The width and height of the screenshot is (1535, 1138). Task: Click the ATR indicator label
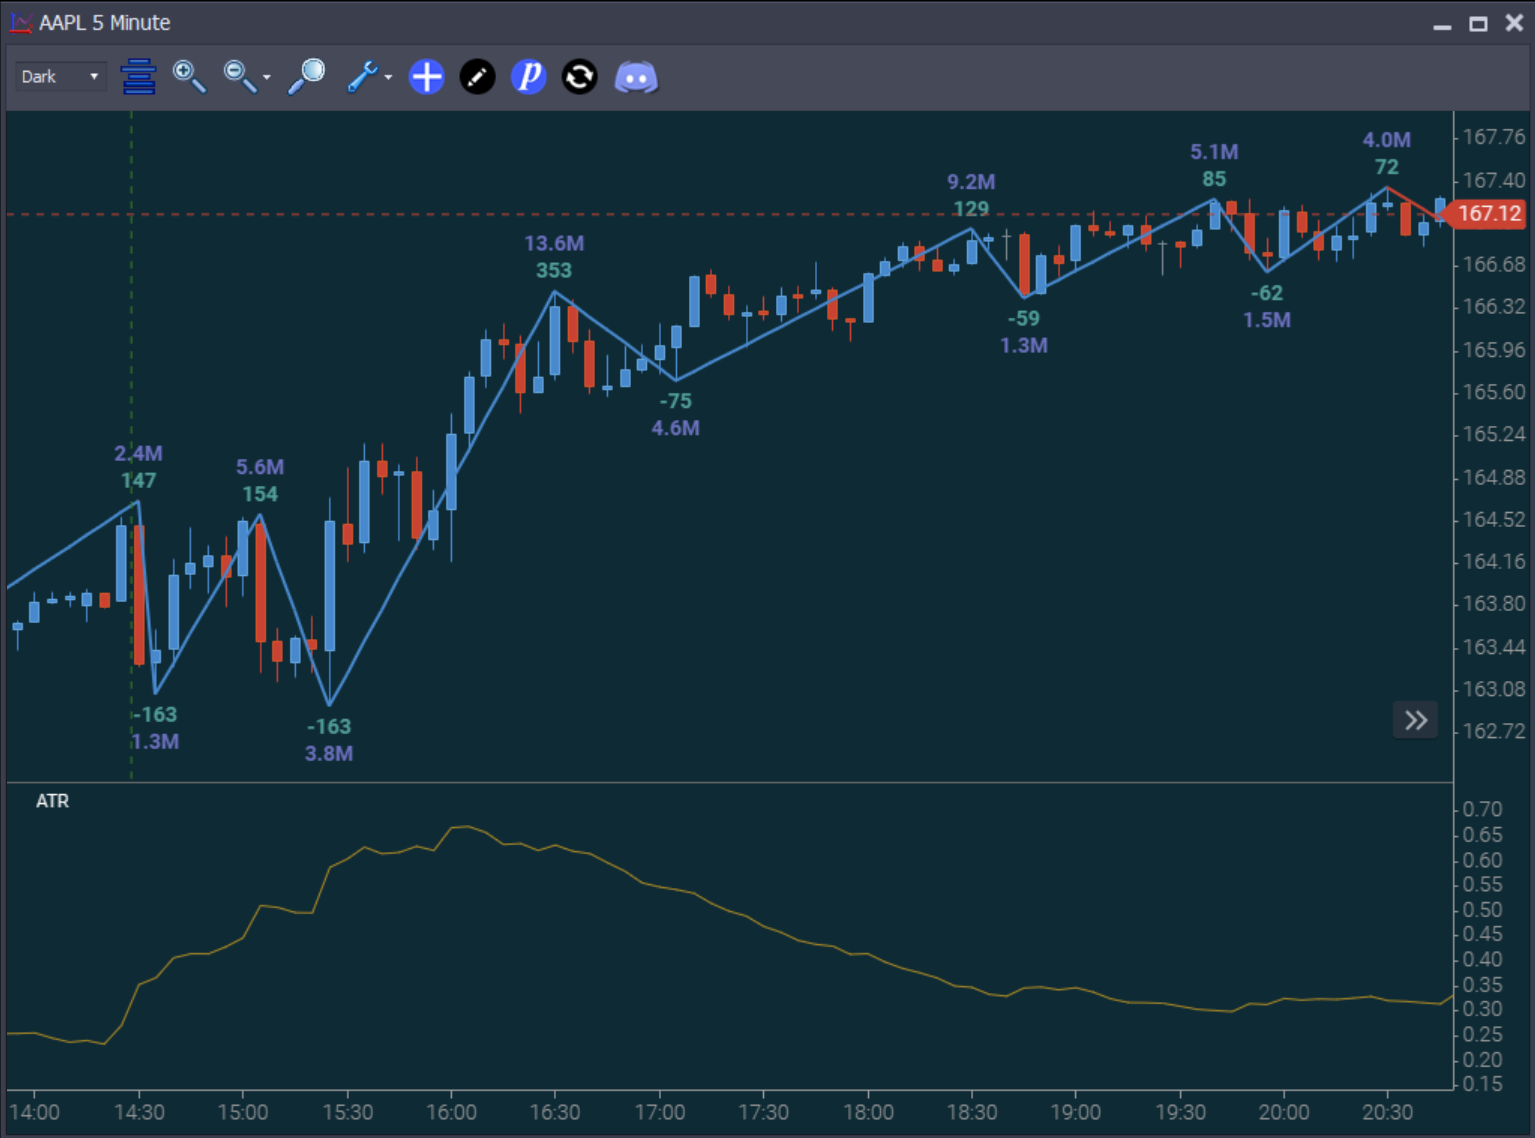click(x=52, y=801)
